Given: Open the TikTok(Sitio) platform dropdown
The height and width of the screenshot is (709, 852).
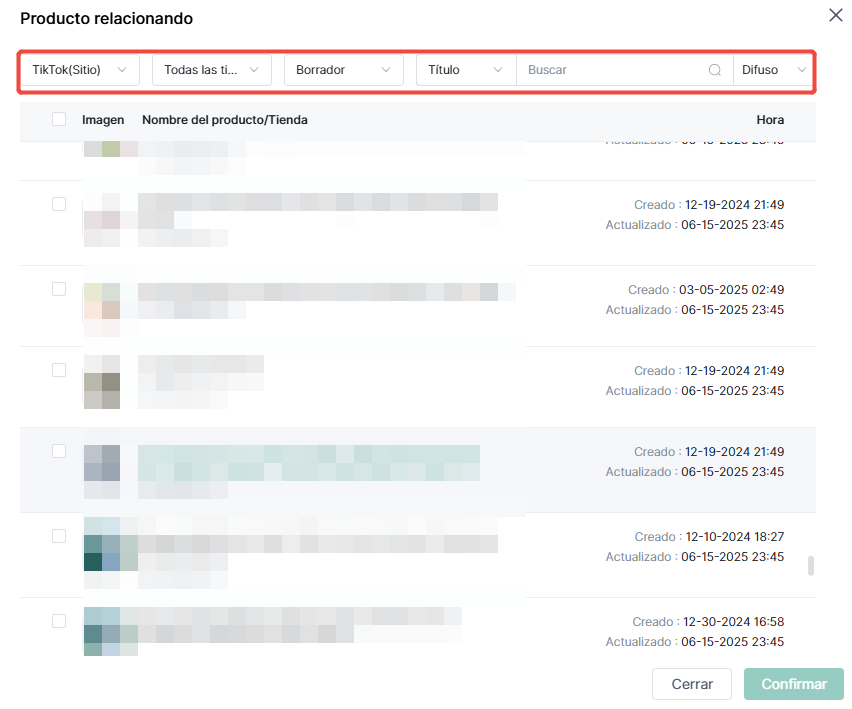Looking at the screenshot, I should click(x=80, y=70).
